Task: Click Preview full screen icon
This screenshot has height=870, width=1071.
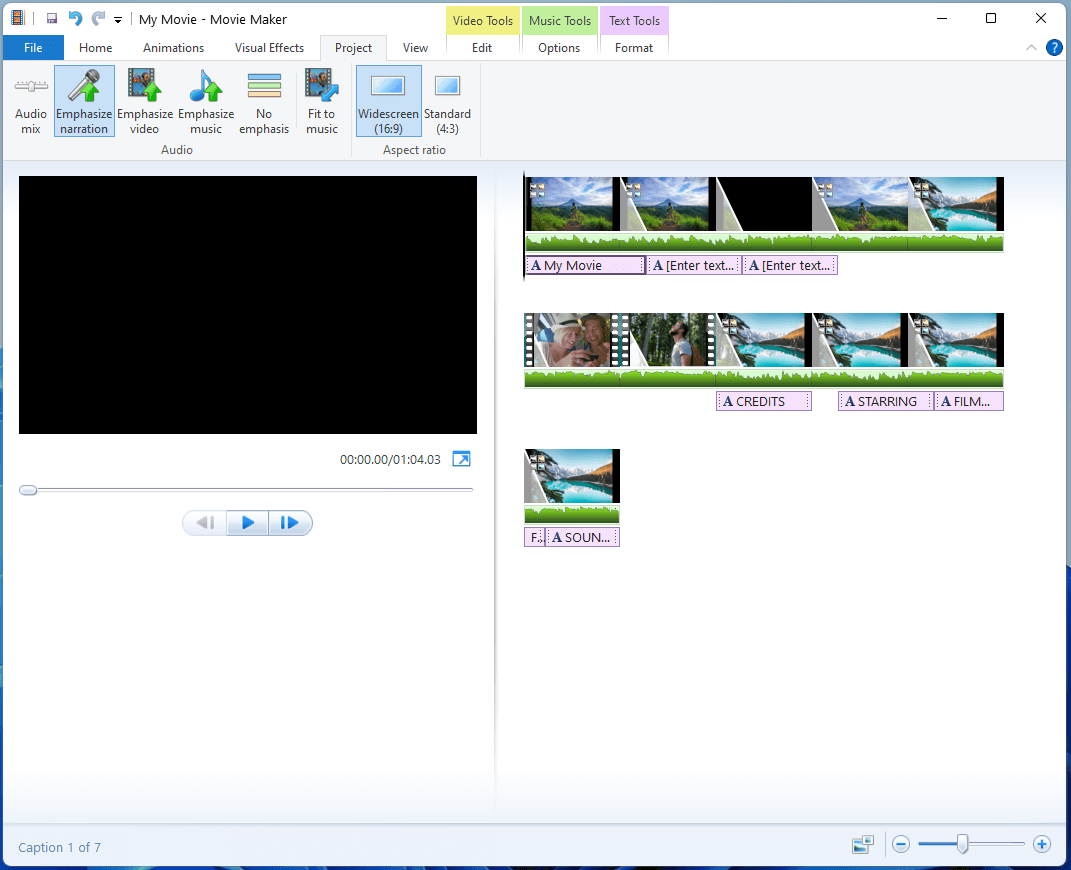Action: 462,459
